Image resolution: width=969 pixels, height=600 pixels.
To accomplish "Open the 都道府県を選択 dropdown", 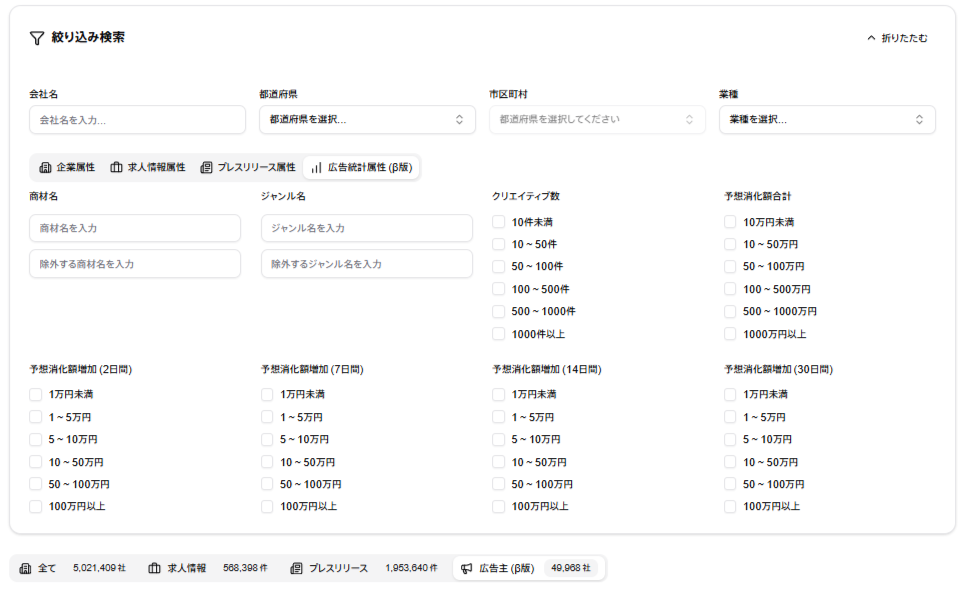I will 367,120.
